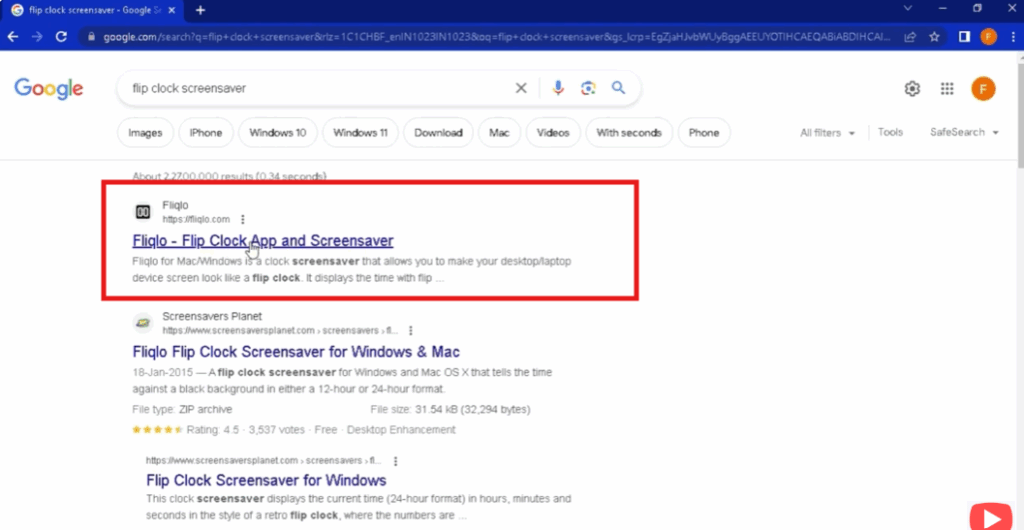
Task: Open a new browser tab
Action: click(200, 10)
